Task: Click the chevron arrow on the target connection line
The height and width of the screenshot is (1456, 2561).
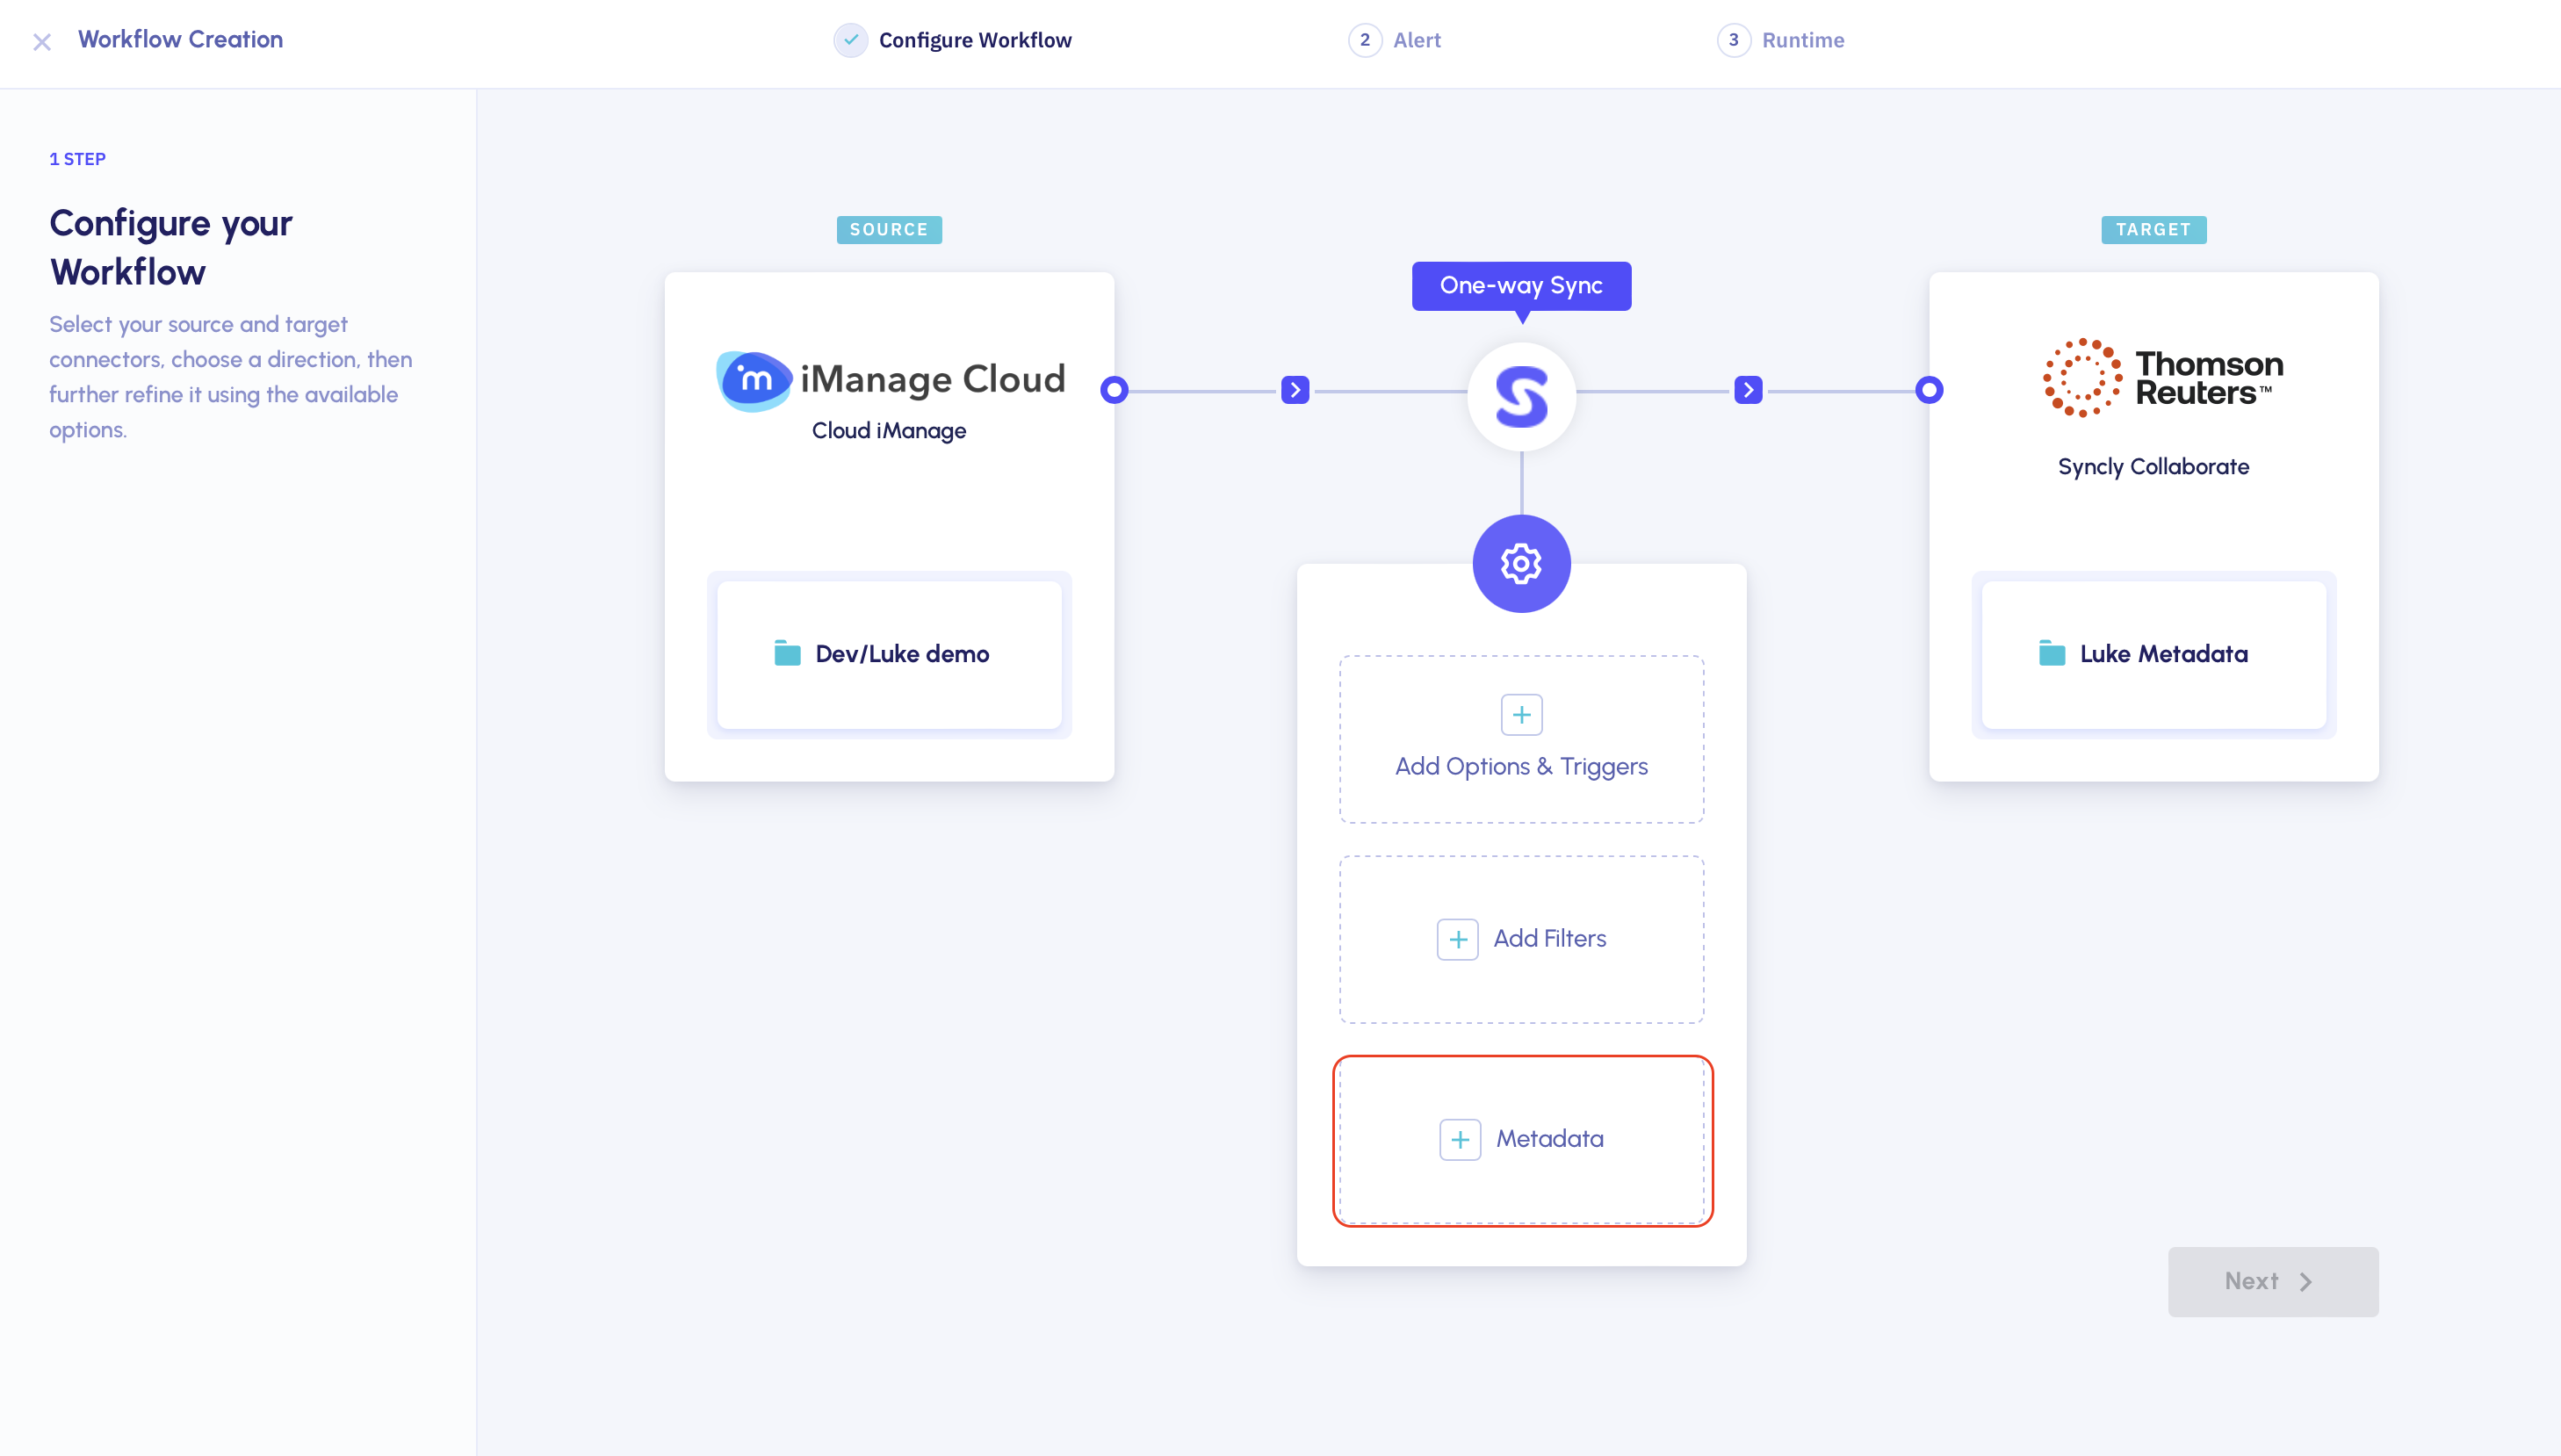Action: pyautogui.click(x=1747, y=390)
